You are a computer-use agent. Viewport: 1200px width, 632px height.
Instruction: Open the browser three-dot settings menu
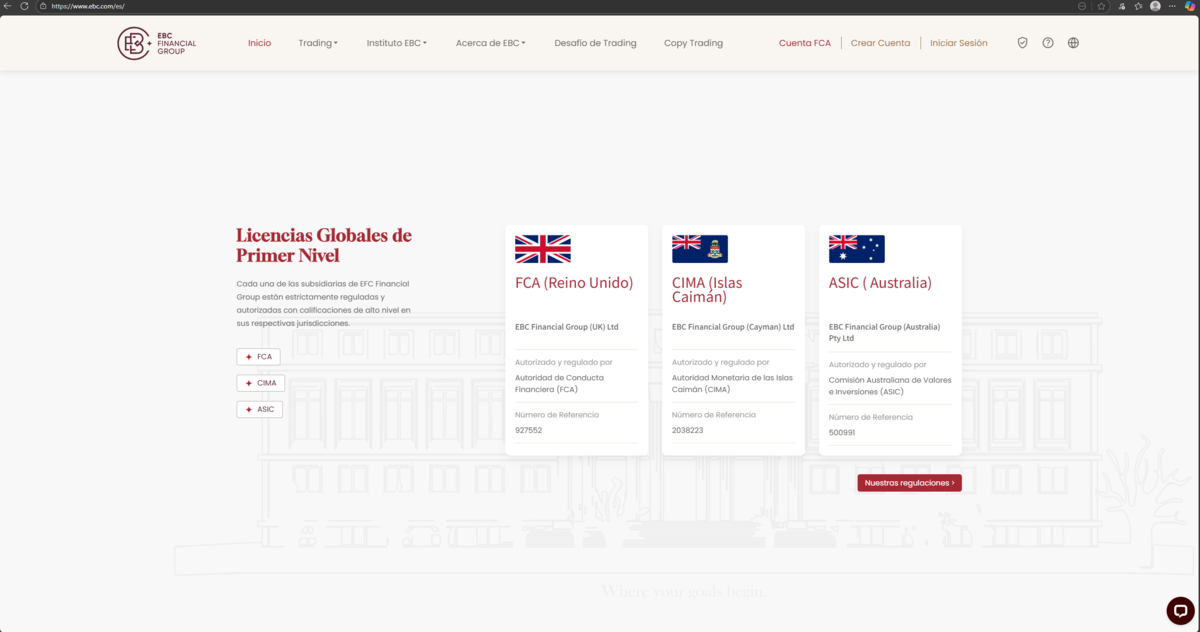coord(1172,6)
